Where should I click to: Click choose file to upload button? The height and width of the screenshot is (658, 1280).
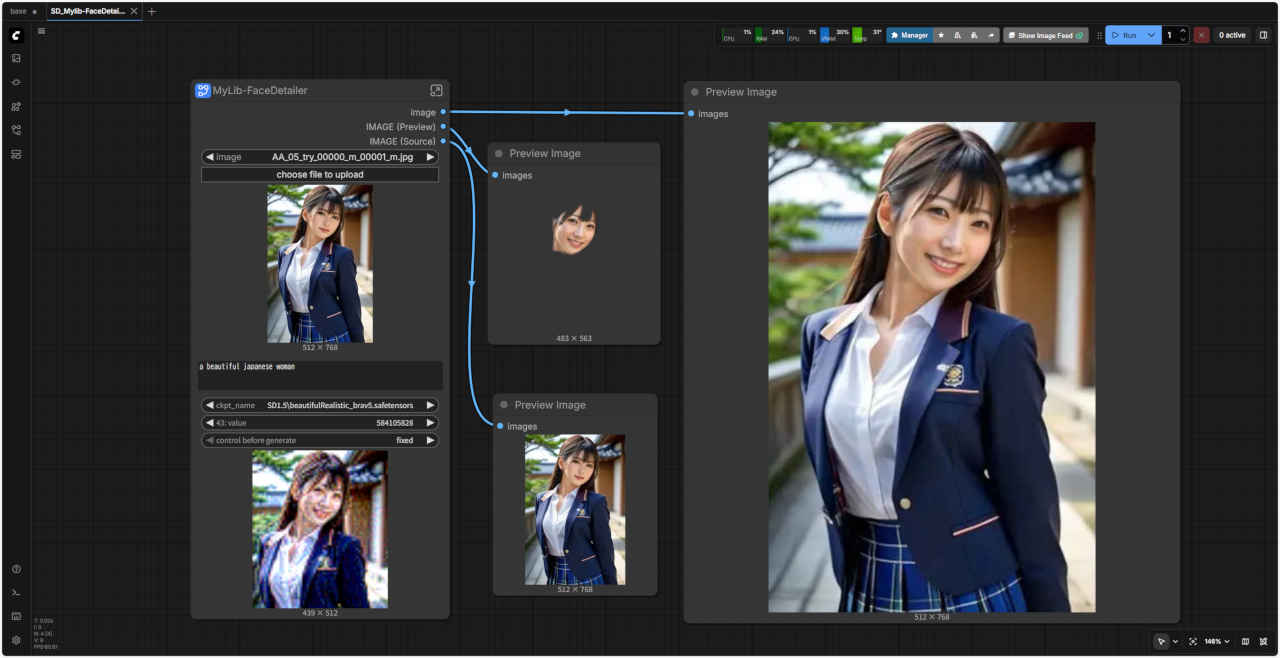click(x=320, y=174)
